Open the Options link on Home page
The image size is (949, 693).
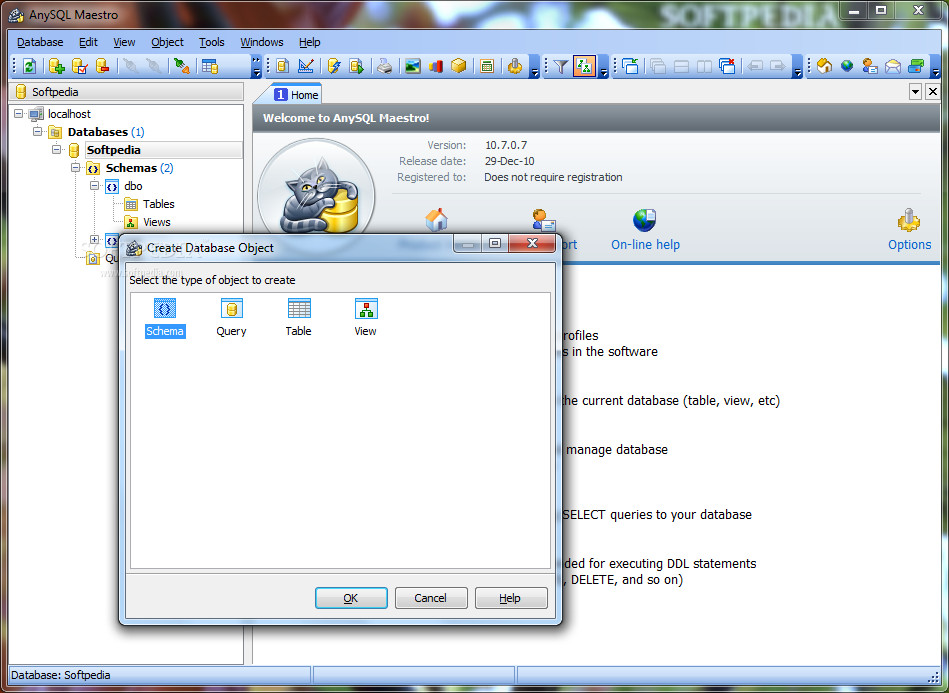tap(909, 245)
